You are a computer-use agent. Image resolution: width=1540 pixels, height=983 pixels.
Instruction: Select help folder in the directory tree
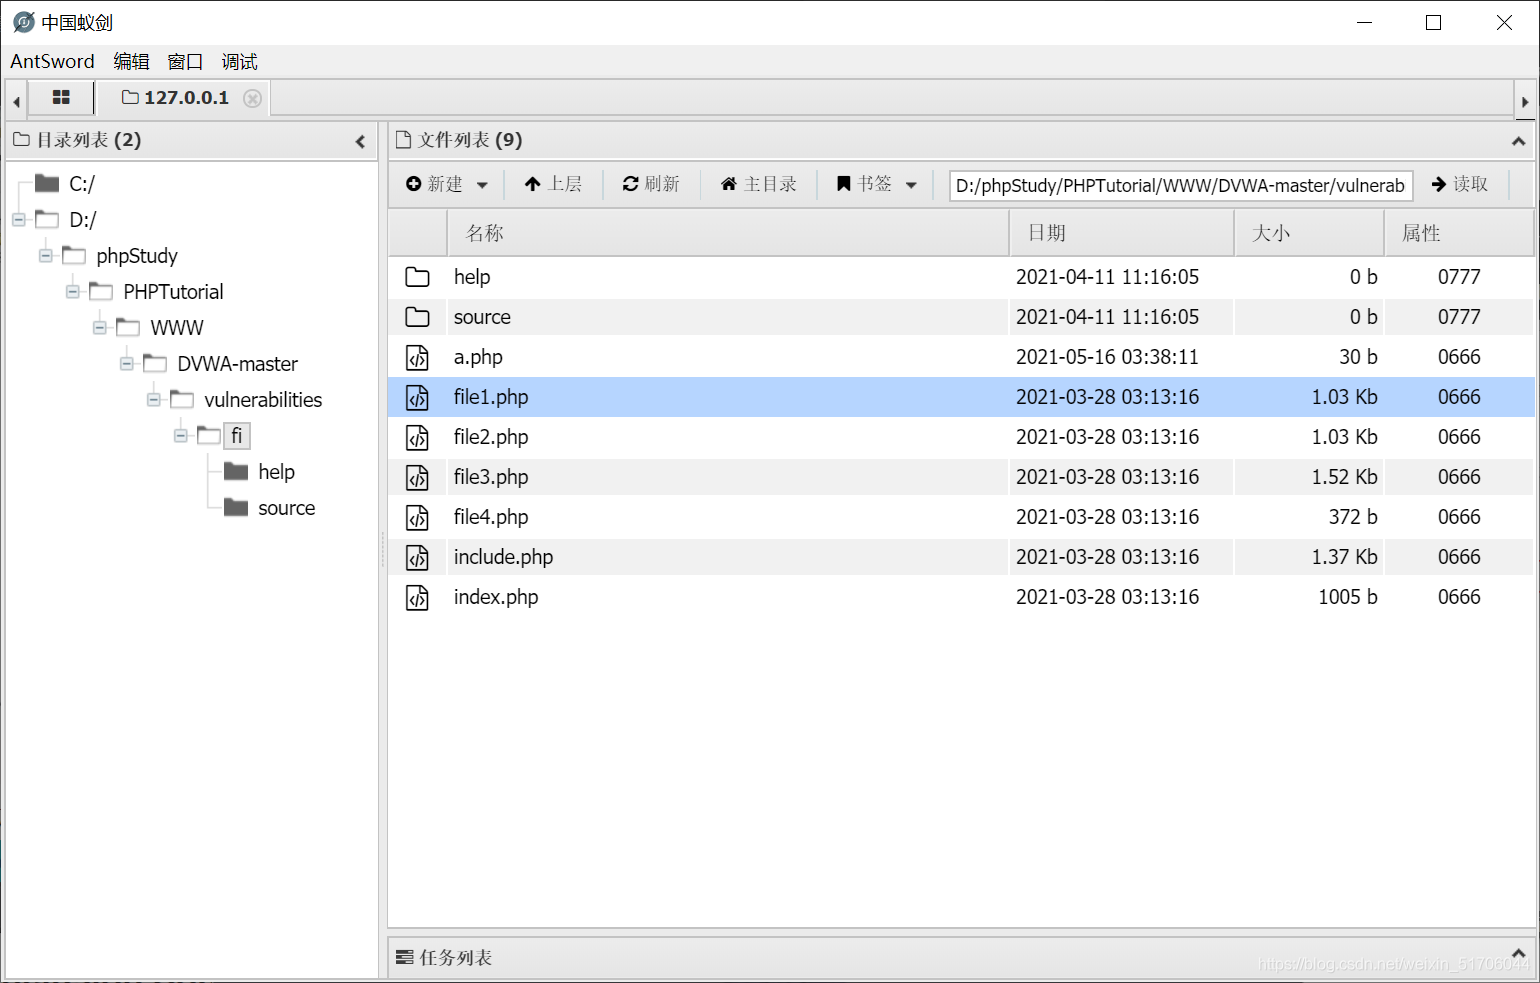click(276, 472)
